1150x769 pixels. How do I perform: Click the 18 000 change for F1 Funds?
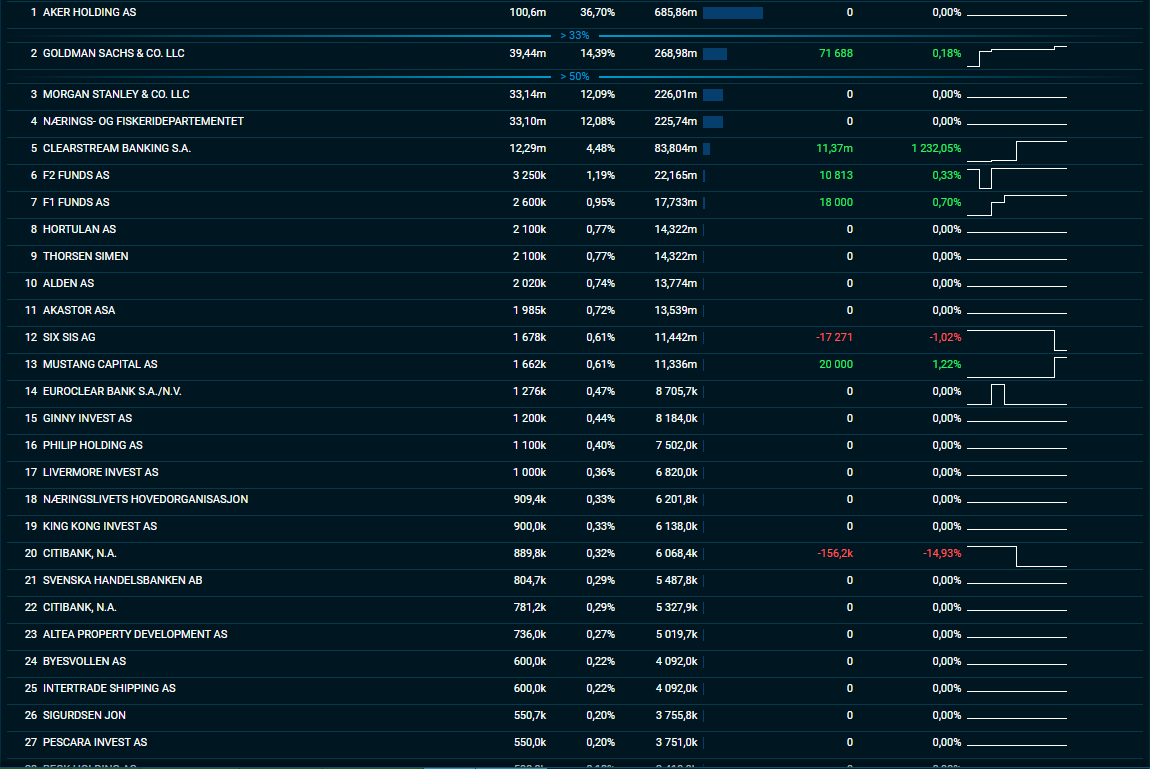(836, 203)
